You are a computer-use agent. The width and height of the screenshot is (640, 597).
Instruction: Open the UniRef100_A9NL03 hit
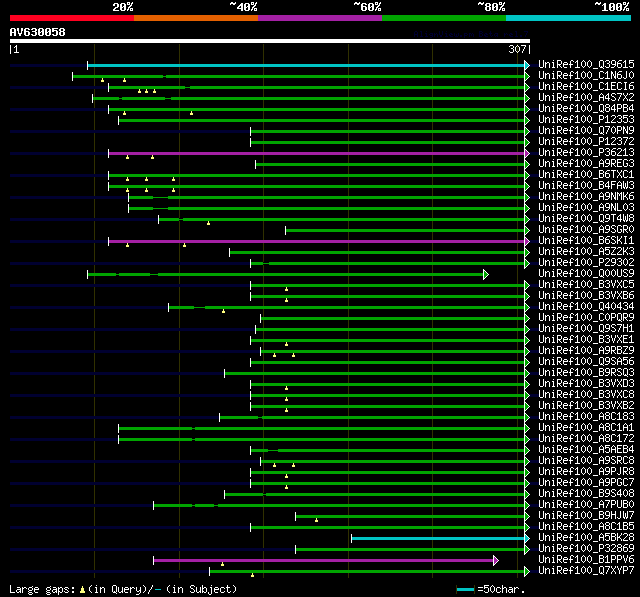586,208
